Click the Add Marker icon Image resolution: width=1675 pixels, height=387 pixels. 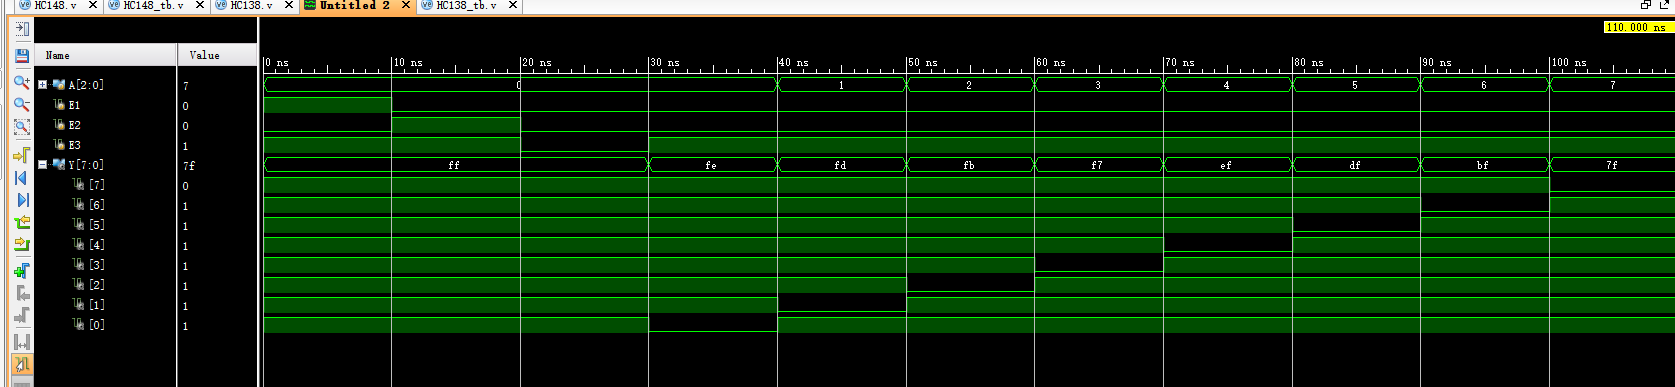(22, 271)
